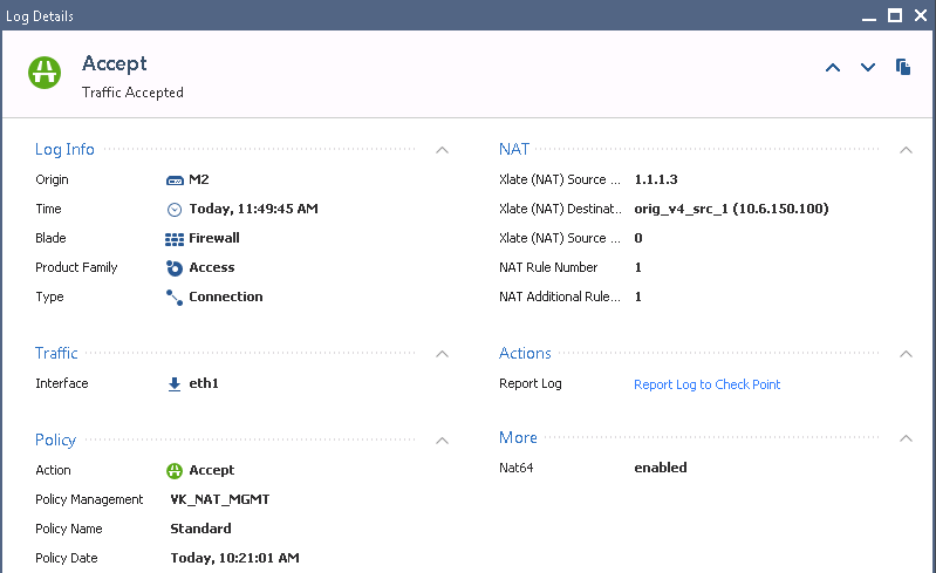Click the M2 gateway origin icon
The width and height of the screenshot is (936, 573).
point(174,180)
